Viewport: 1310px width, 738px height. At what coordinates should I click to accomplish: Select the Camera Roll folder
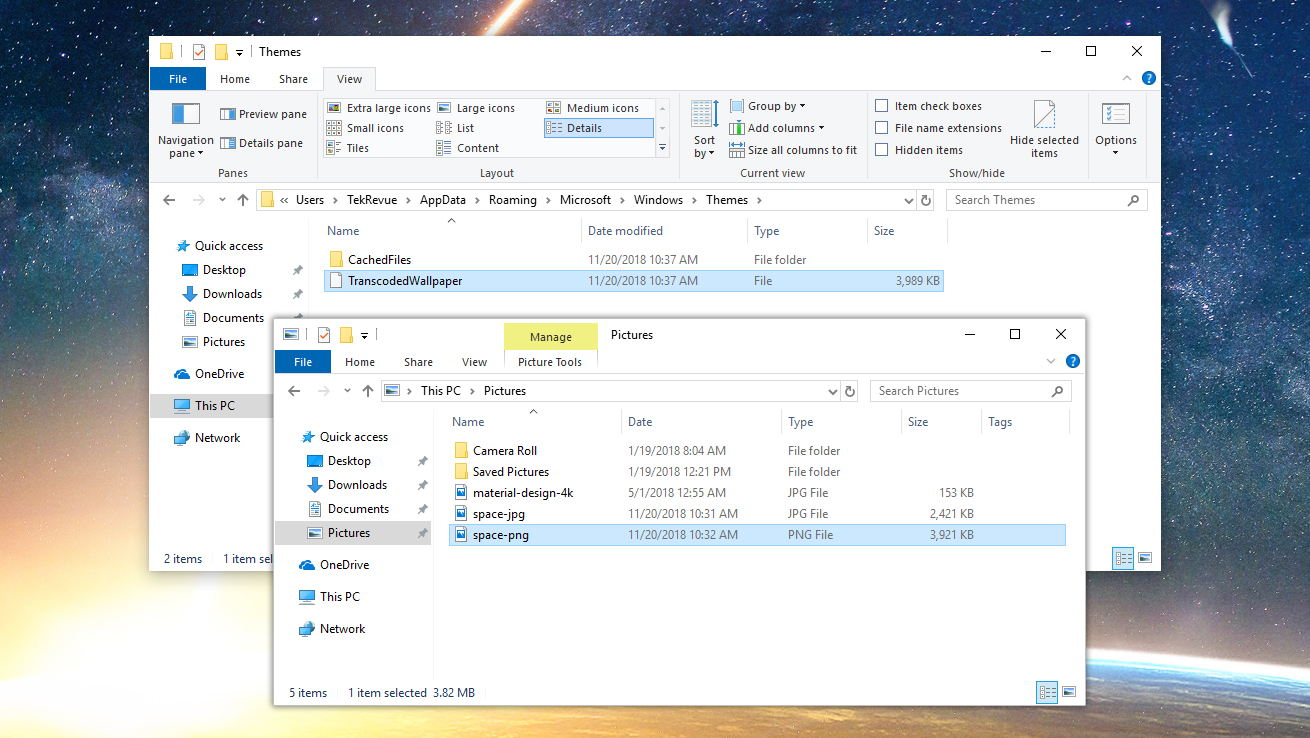point(757,451)
